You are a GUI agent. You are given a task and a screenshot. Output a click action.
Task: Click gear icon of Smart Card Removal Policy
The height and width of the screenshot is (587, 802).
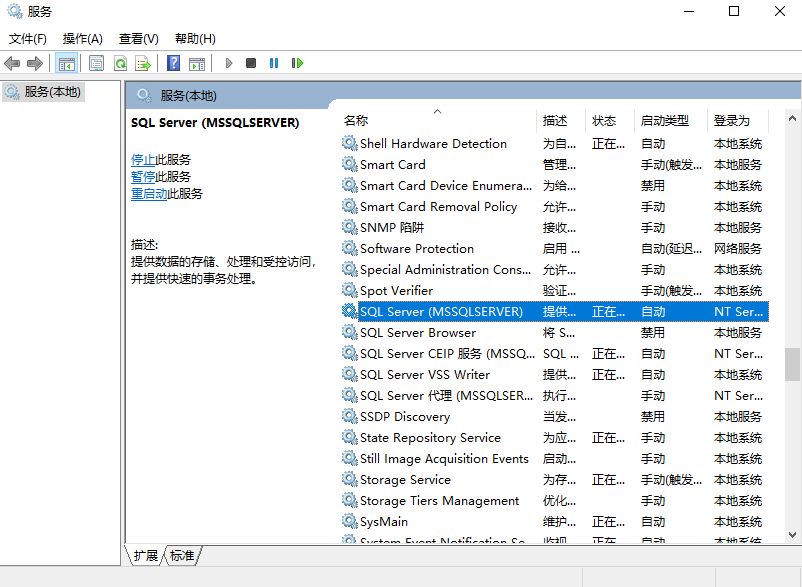coord(350,206)
